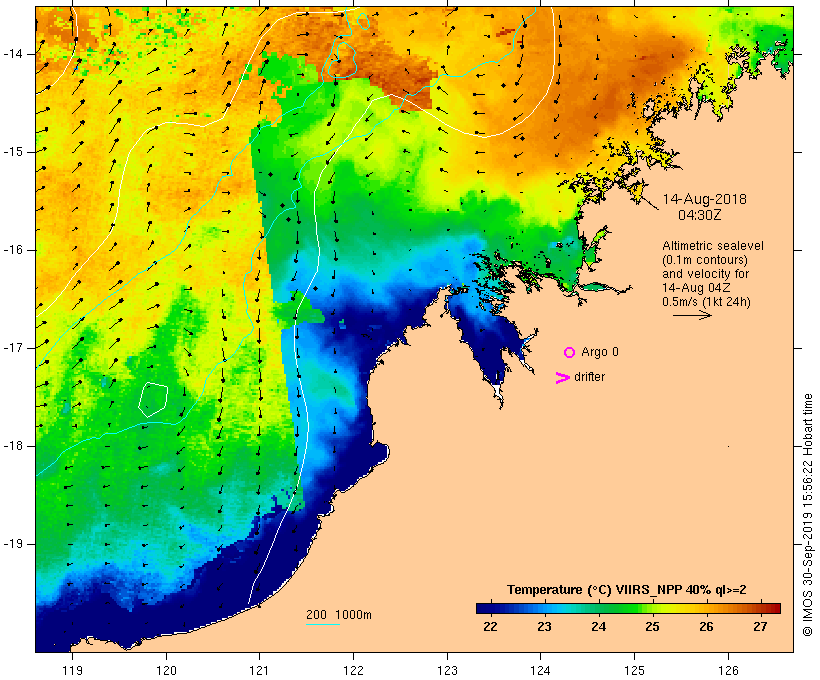Click the small closed white contour polygon
The image size is (820, 680).
(153, 400)
